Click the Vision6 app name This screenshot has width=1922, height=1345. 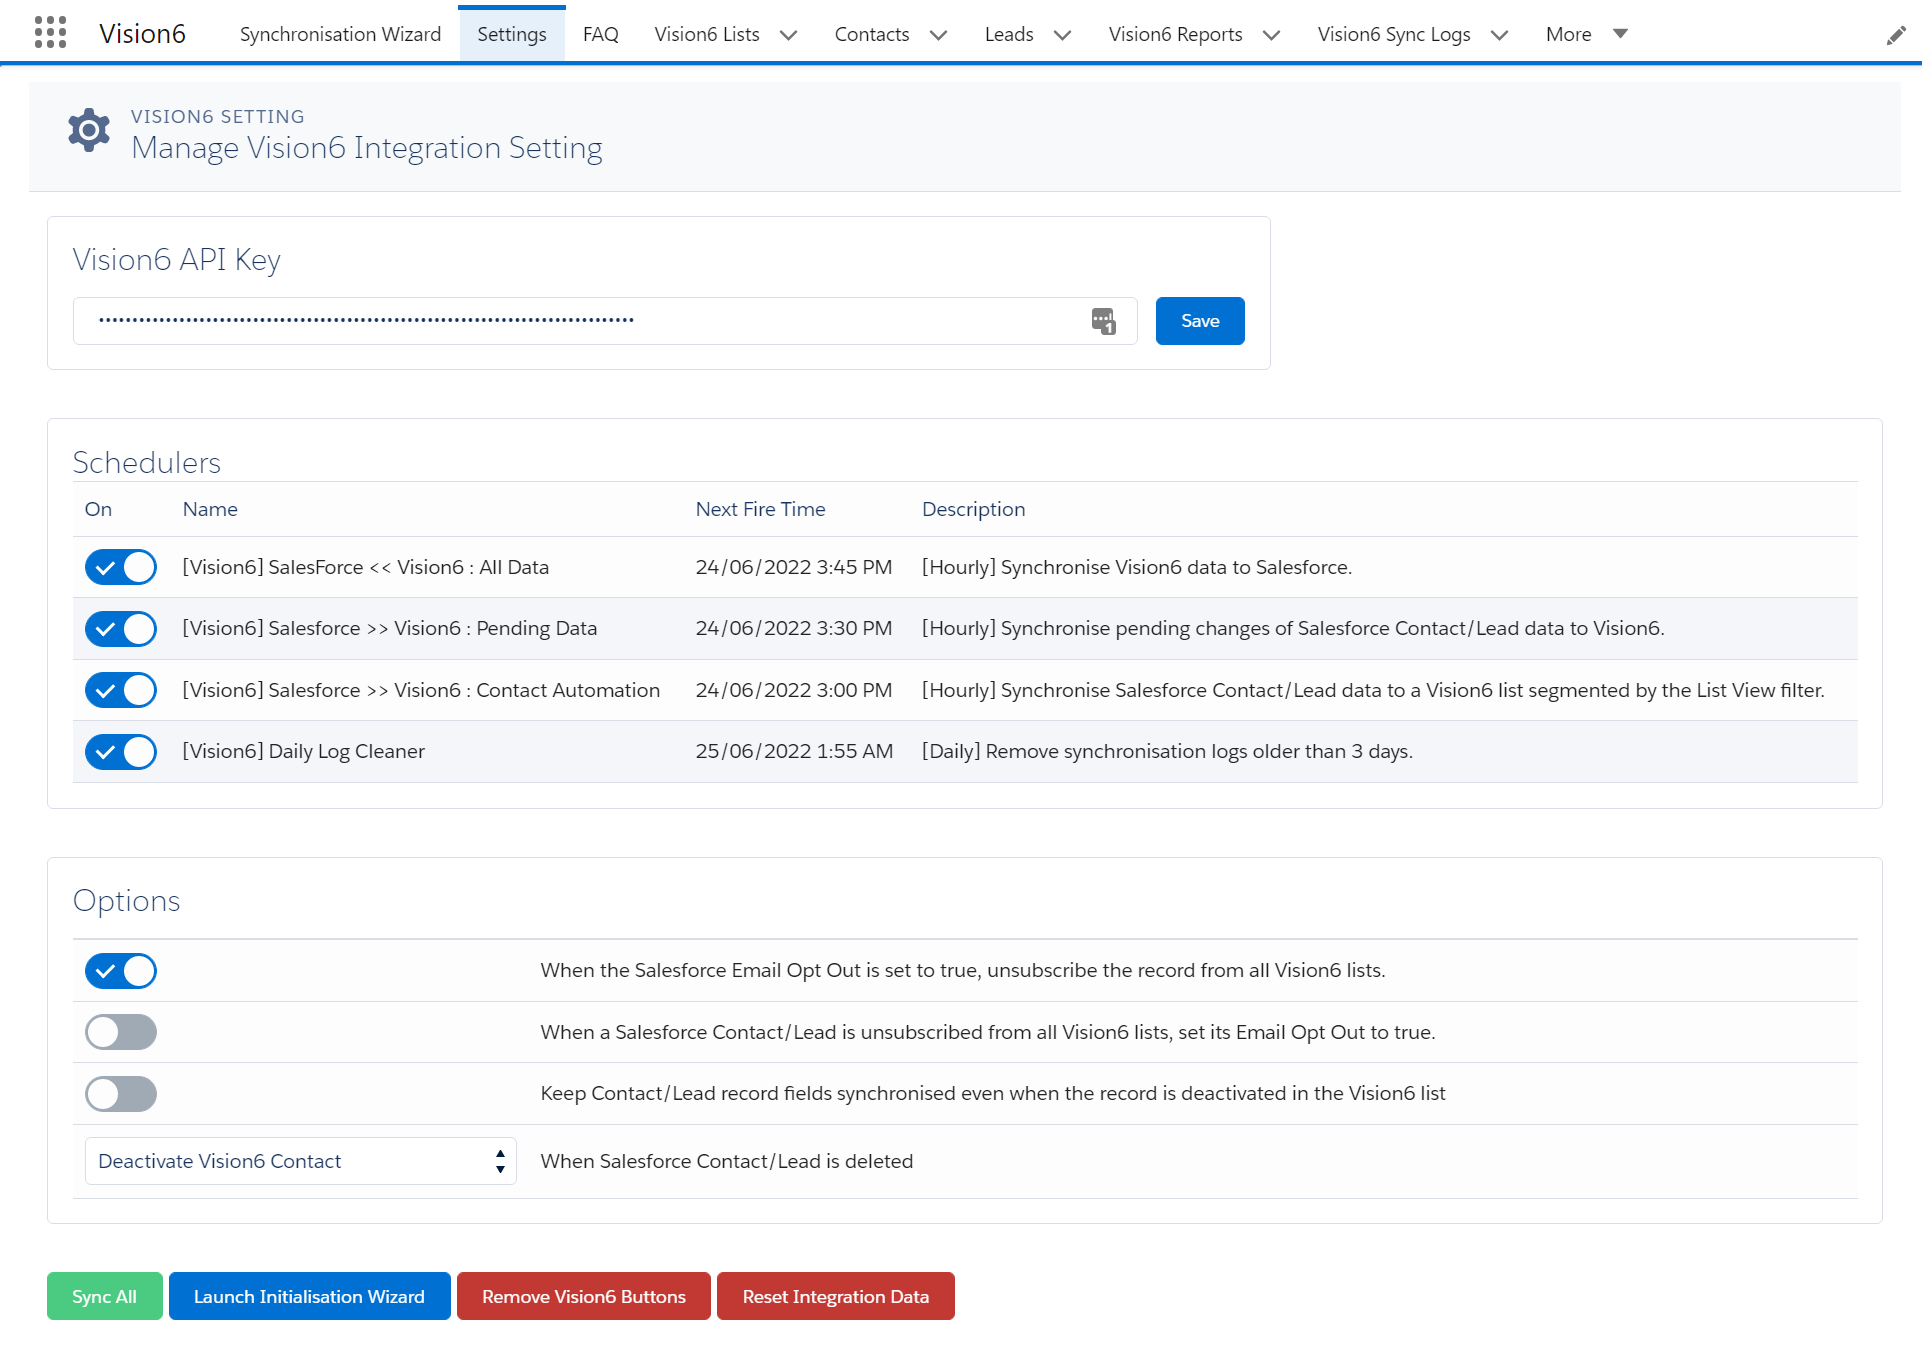[x=142, y=34]
